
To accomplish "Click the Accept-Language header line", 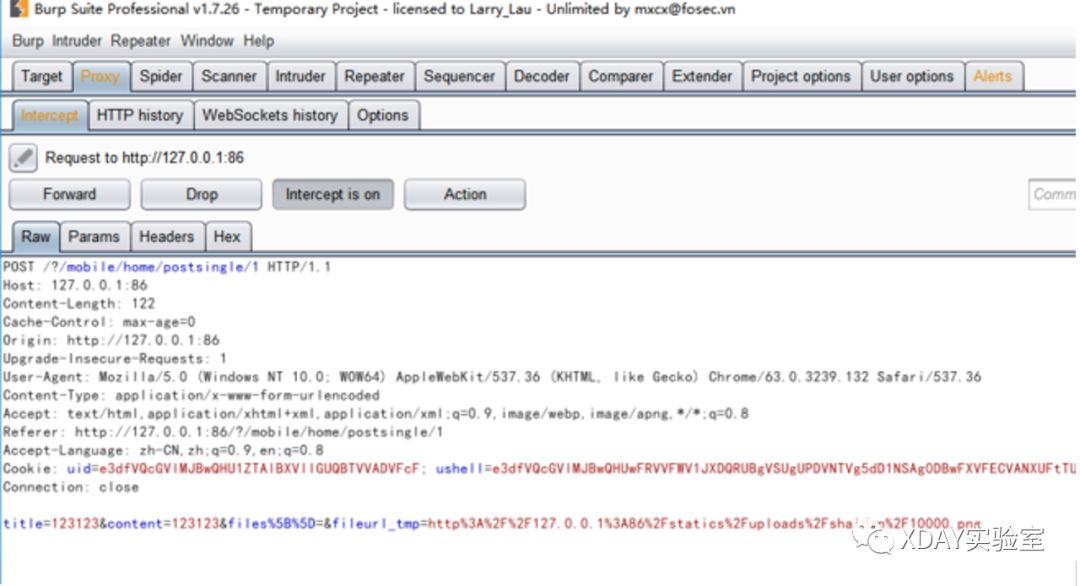I will [163, 450].
